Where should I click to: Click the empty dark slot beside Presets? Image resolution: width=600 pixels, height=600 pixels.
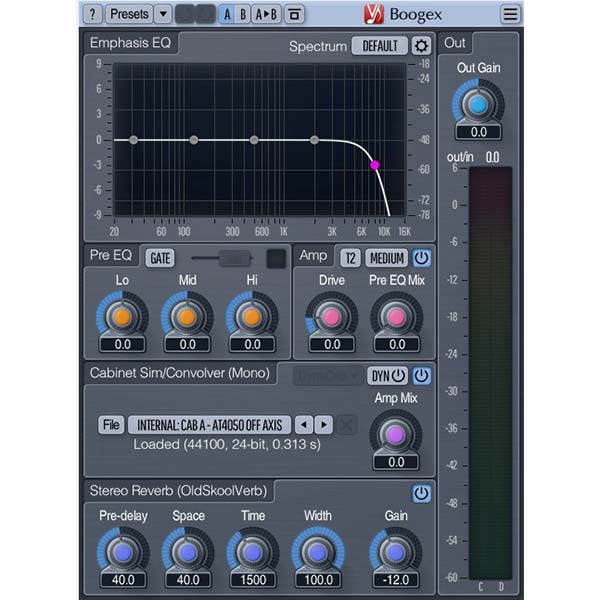(x=195, y=15)
